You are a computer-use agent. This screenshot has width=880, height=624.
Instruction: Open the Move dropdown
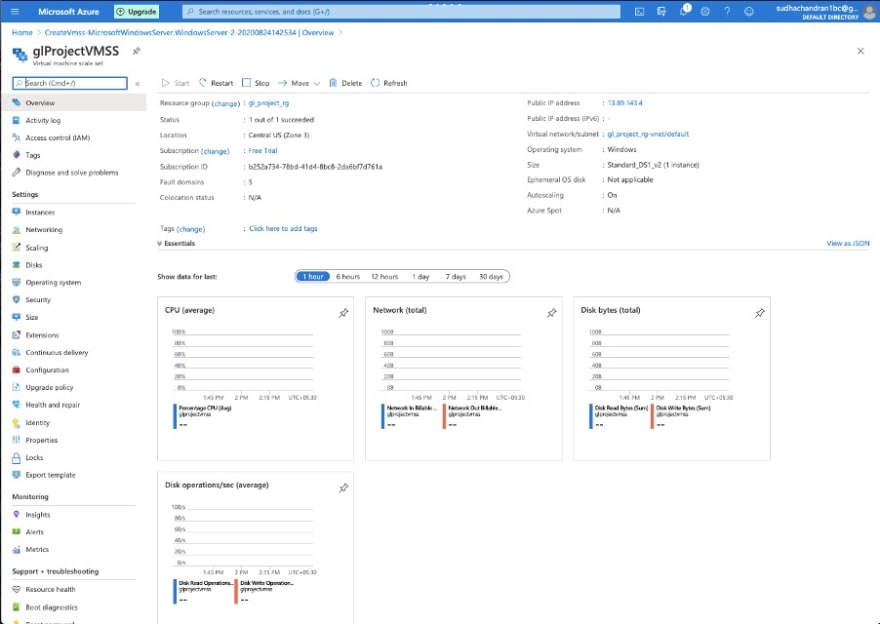[299, 83]
